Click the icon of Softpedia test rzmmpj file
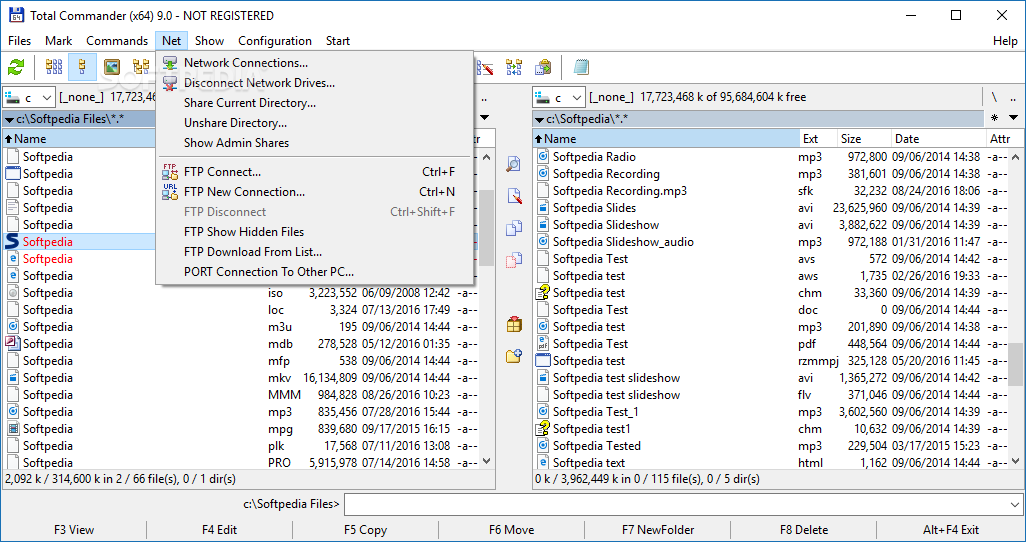Screen dimensions: 1026x542 point(543,361)
